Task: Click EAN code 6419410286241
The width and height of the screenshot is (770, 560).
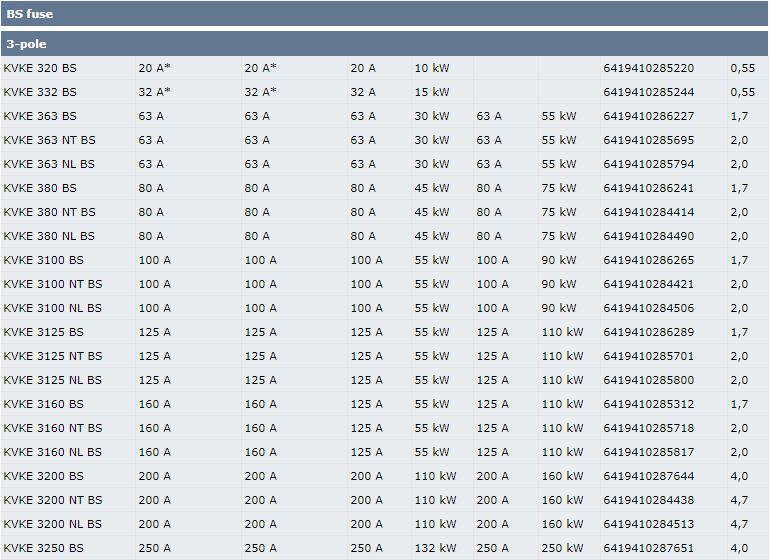Action: tap(649, 188)
